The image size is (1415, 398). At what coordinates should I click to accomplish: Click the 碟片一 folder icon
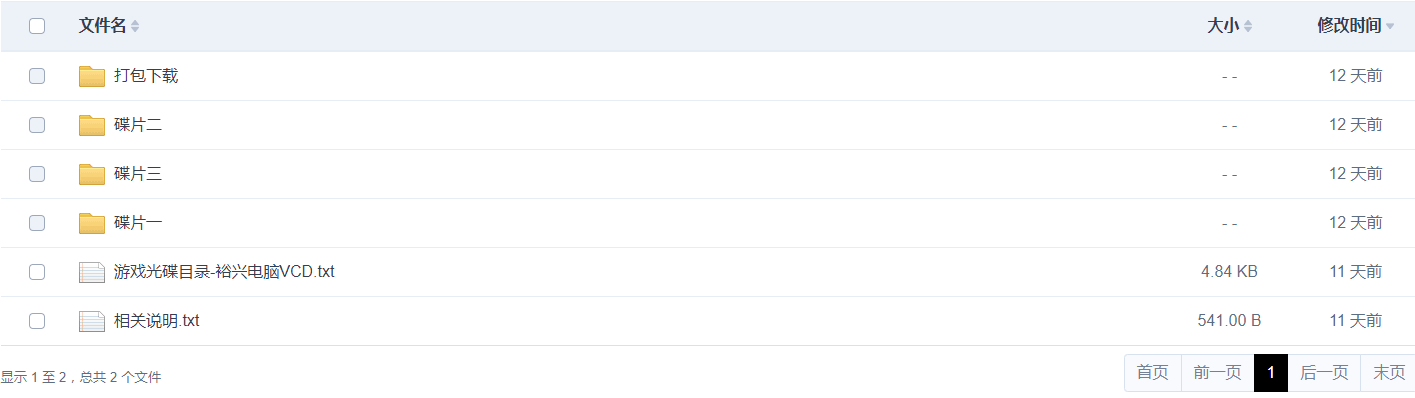(x=92, y=223)
